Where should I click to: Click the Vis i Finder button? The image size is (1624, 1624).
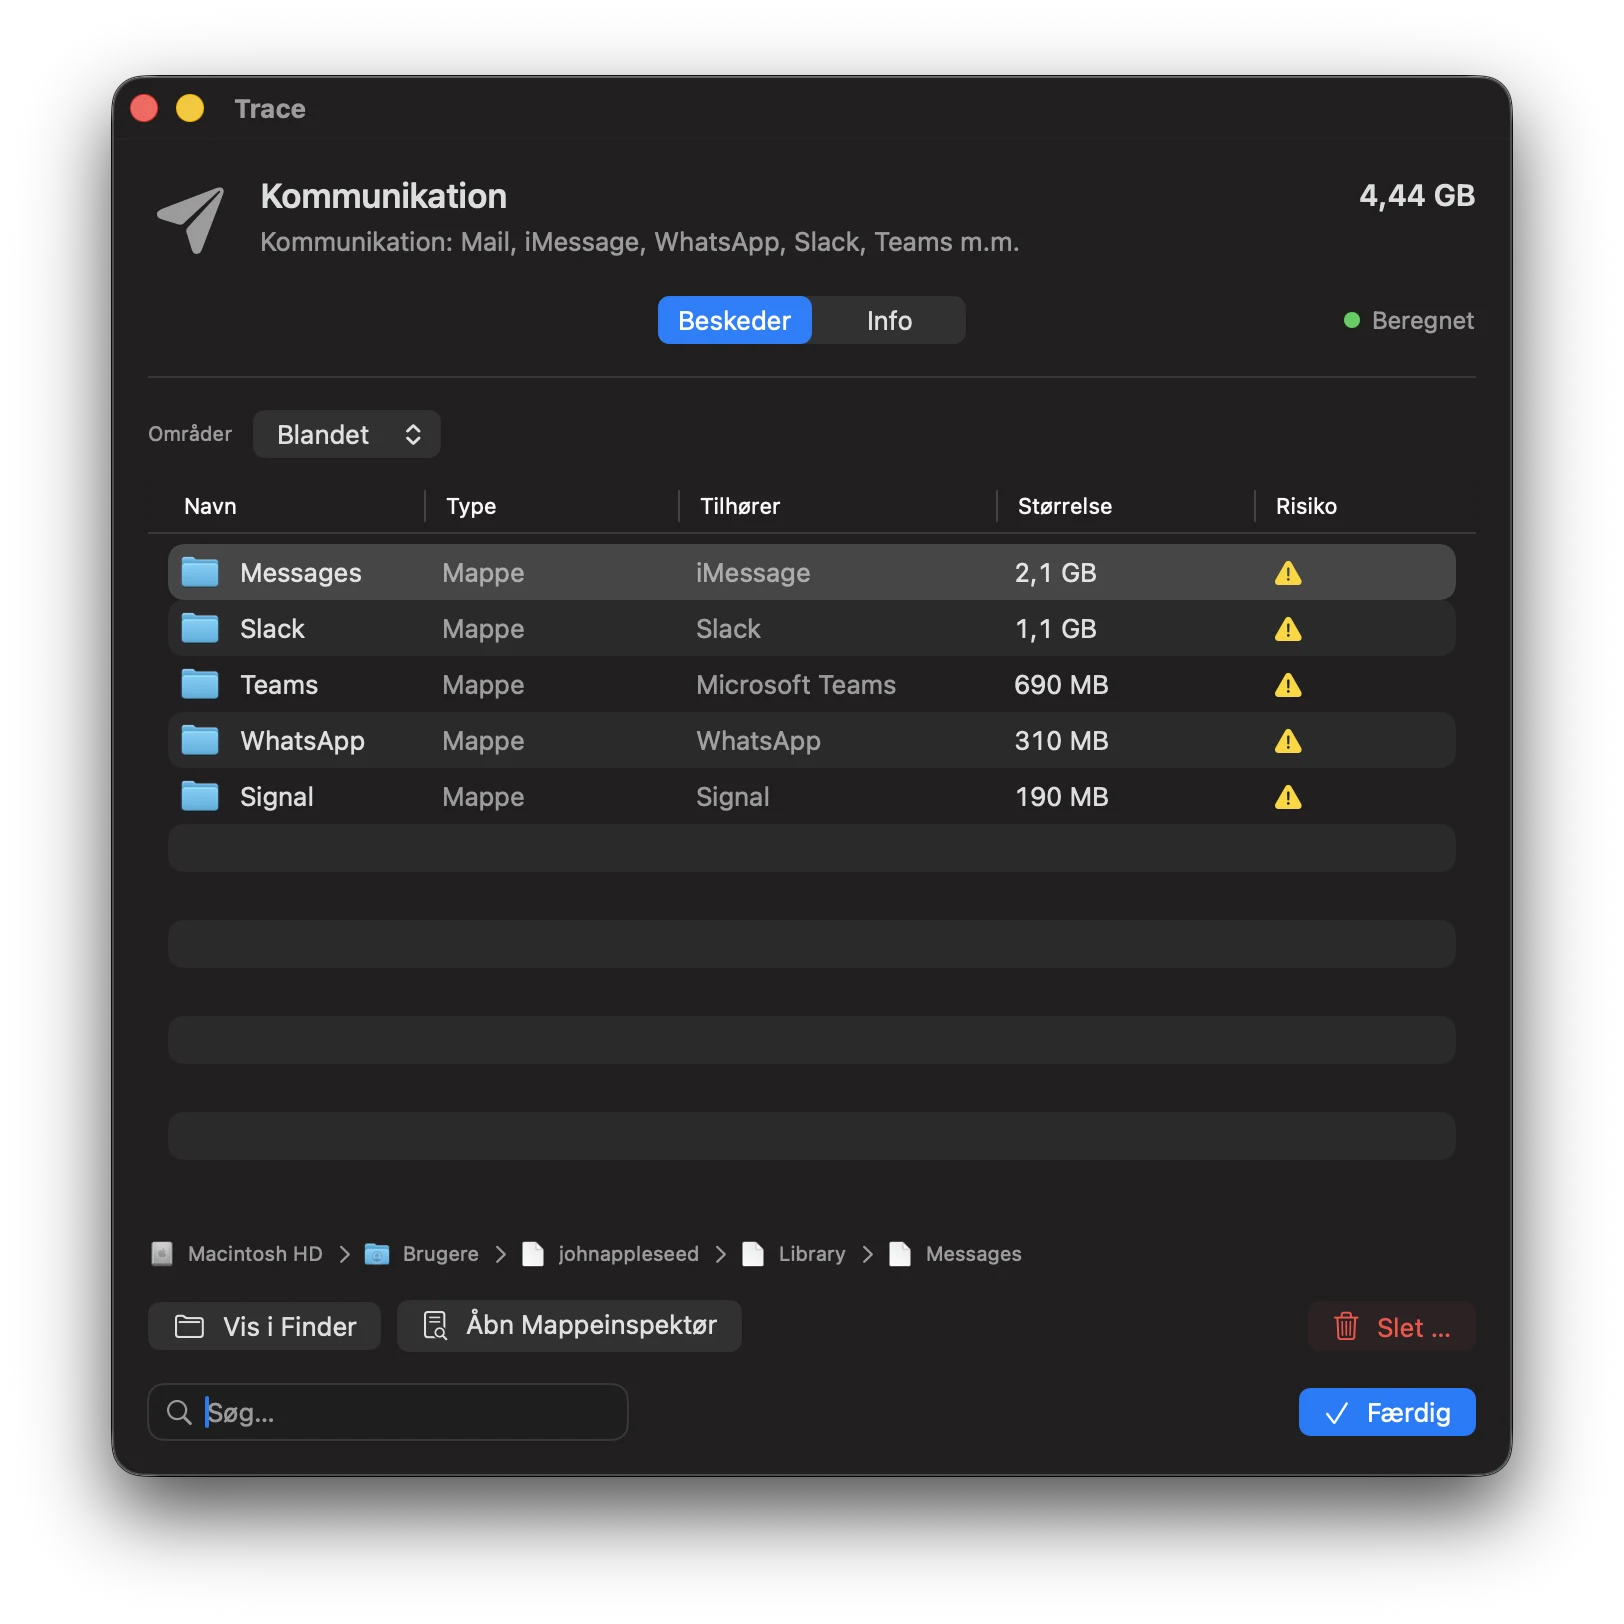(x=264, y=1326)
